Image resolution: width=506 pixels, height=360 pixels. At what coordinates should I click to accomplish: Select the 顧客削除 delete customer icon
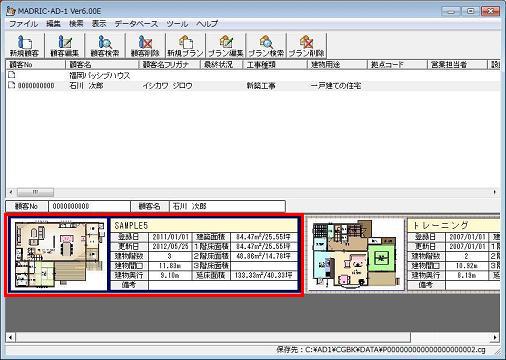[145, 46]
